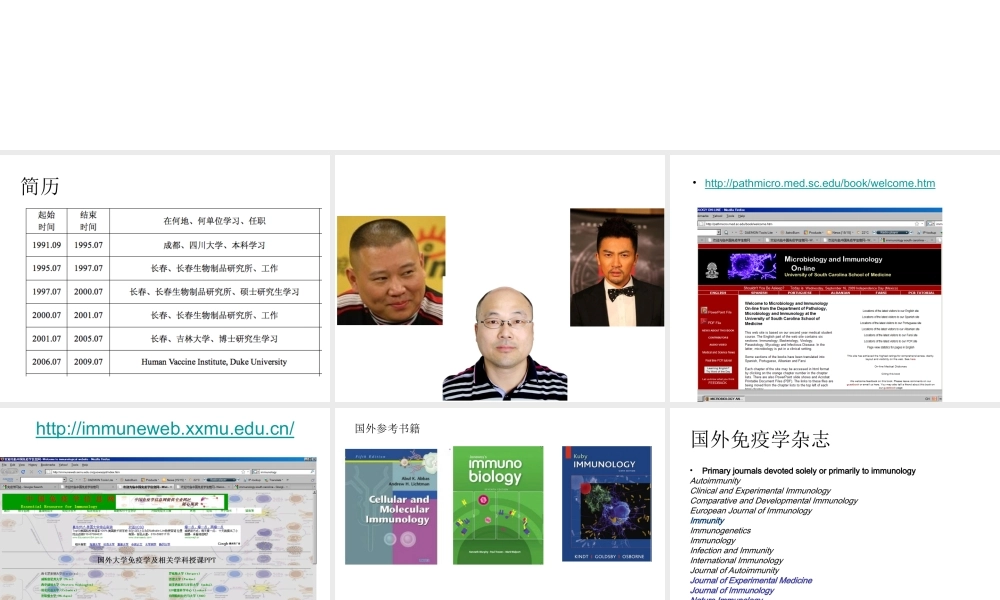Click the stop loading icon in Firefox toolbar

point(31,471)
